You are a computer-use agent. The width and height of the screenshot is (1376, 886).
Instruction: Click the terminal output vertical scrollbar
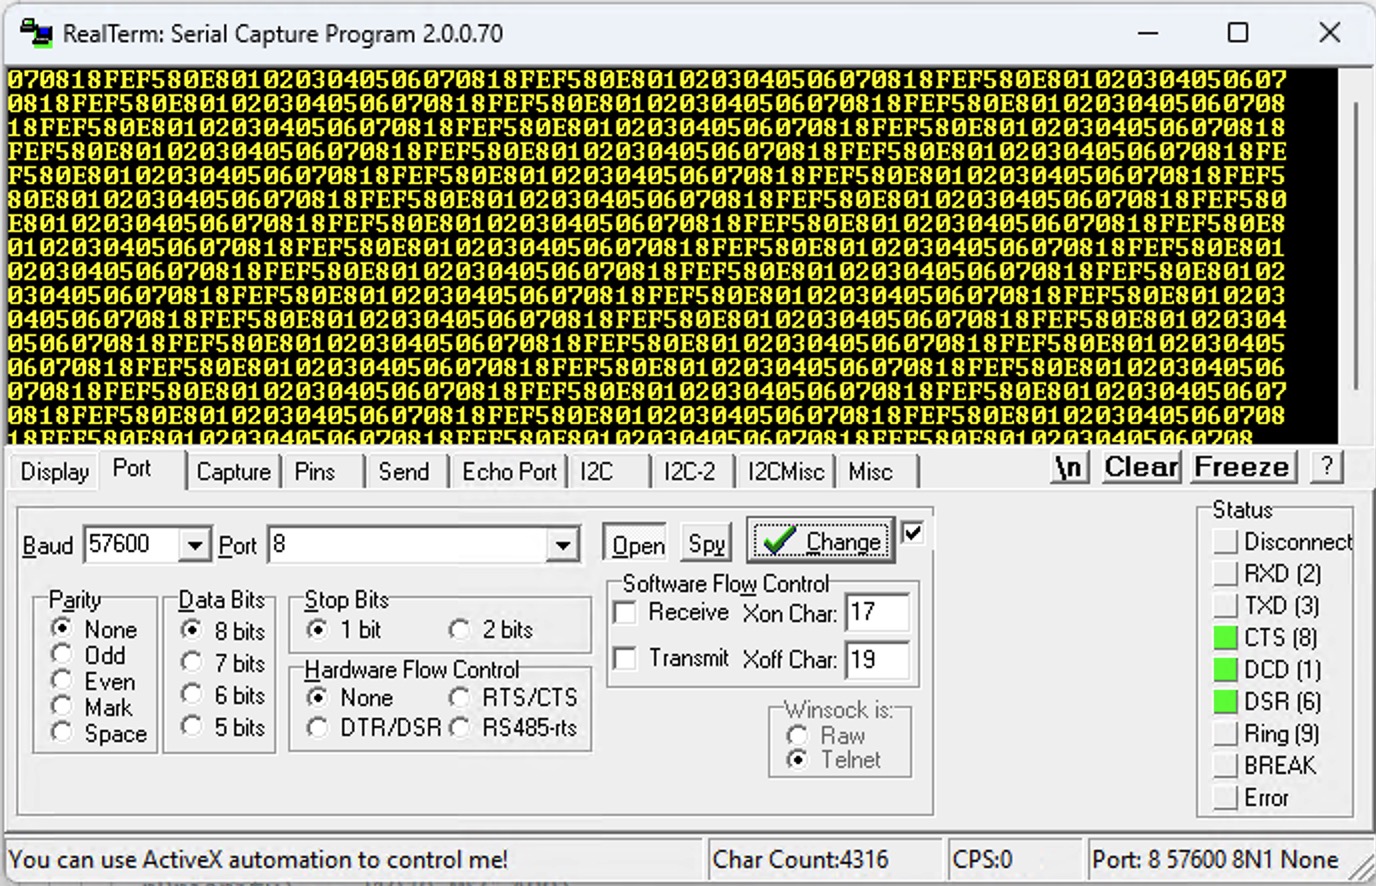pos(1355,250)
